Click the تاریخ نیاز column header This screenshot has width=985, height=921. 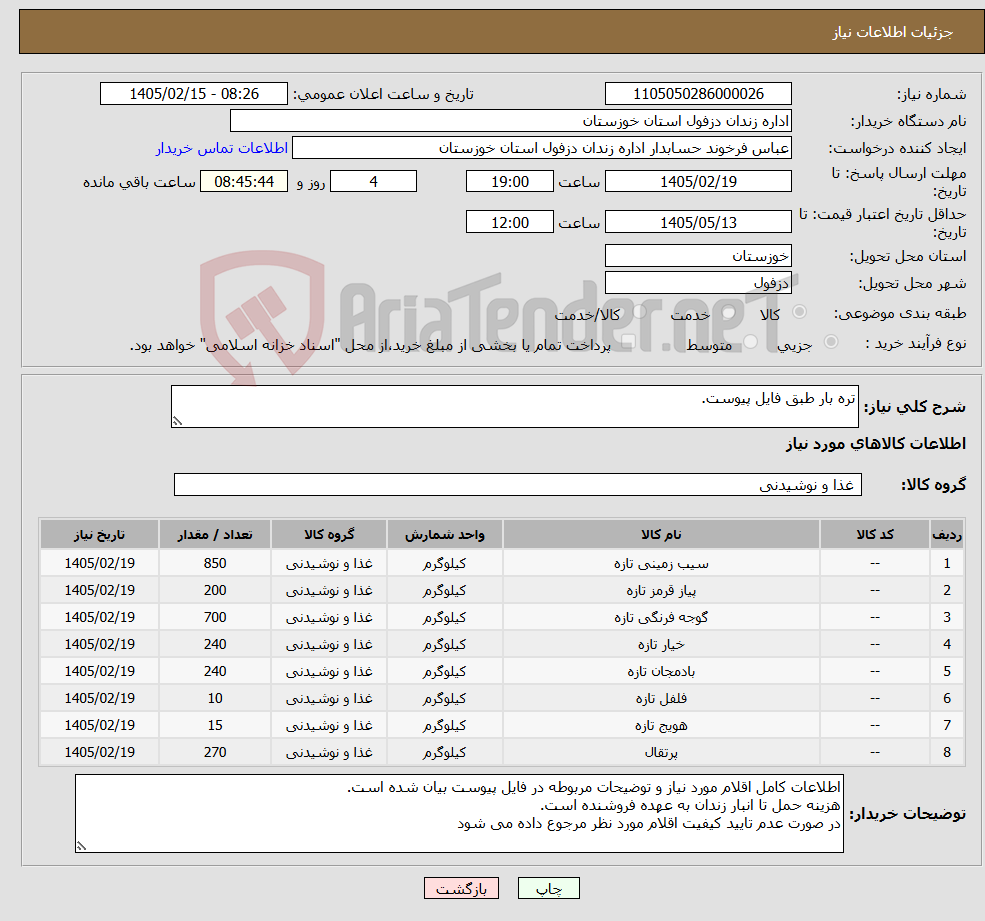99,535
